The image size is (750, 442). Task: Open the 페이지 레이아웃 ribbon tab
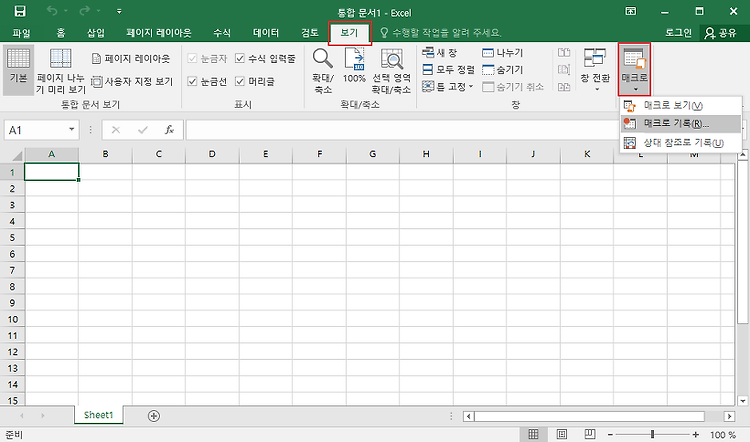point(158,33)
